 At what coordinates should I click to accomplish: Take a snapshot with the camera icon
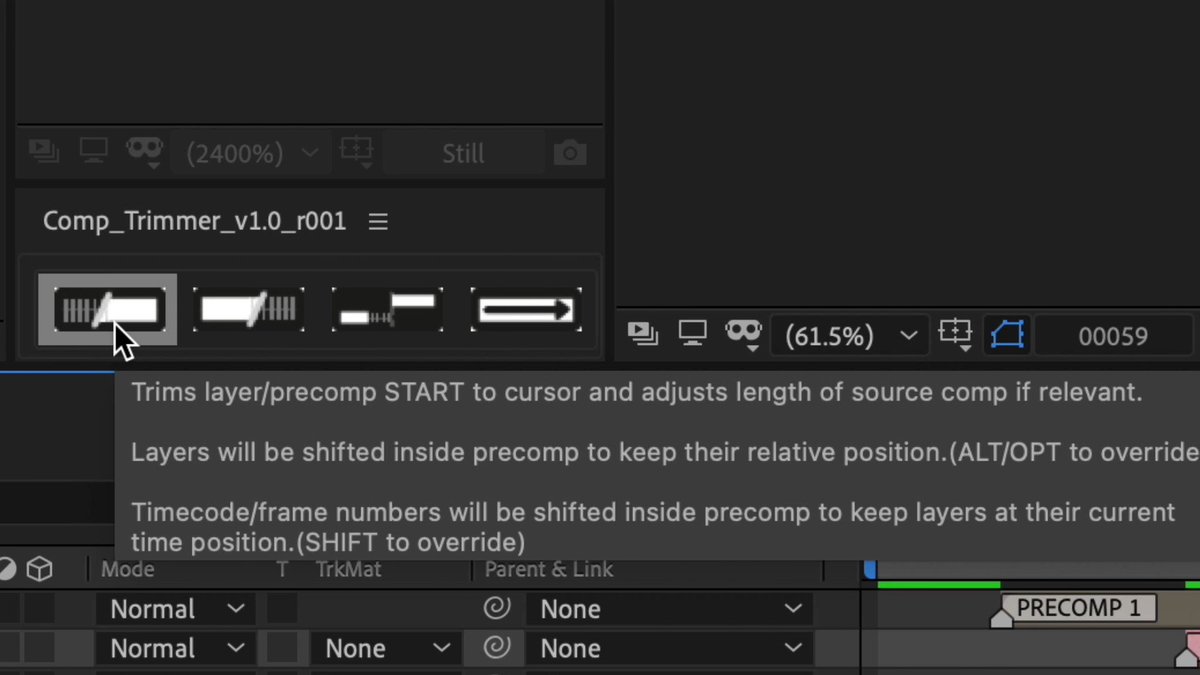point(570,153)
